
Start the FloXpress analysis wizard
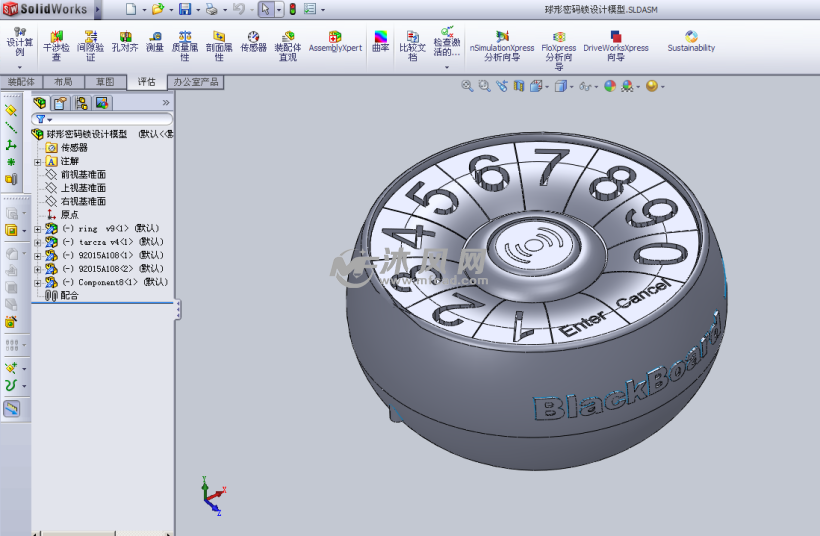pos(559,50)
